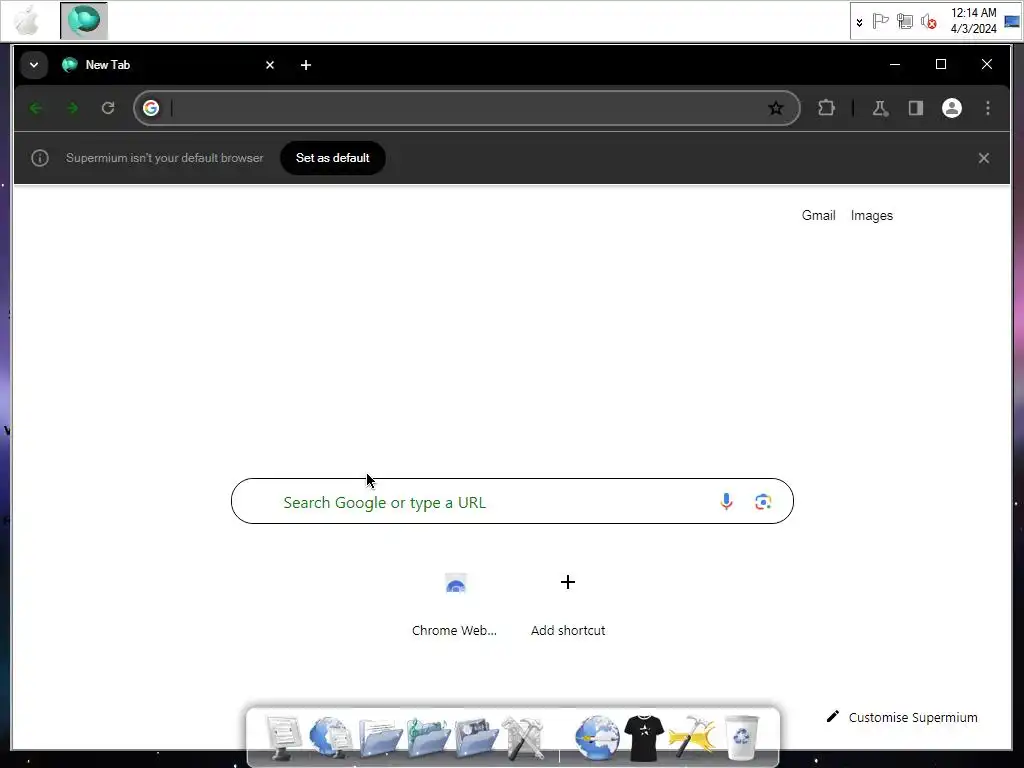Expand the tab search chevron

click(34, 65)
